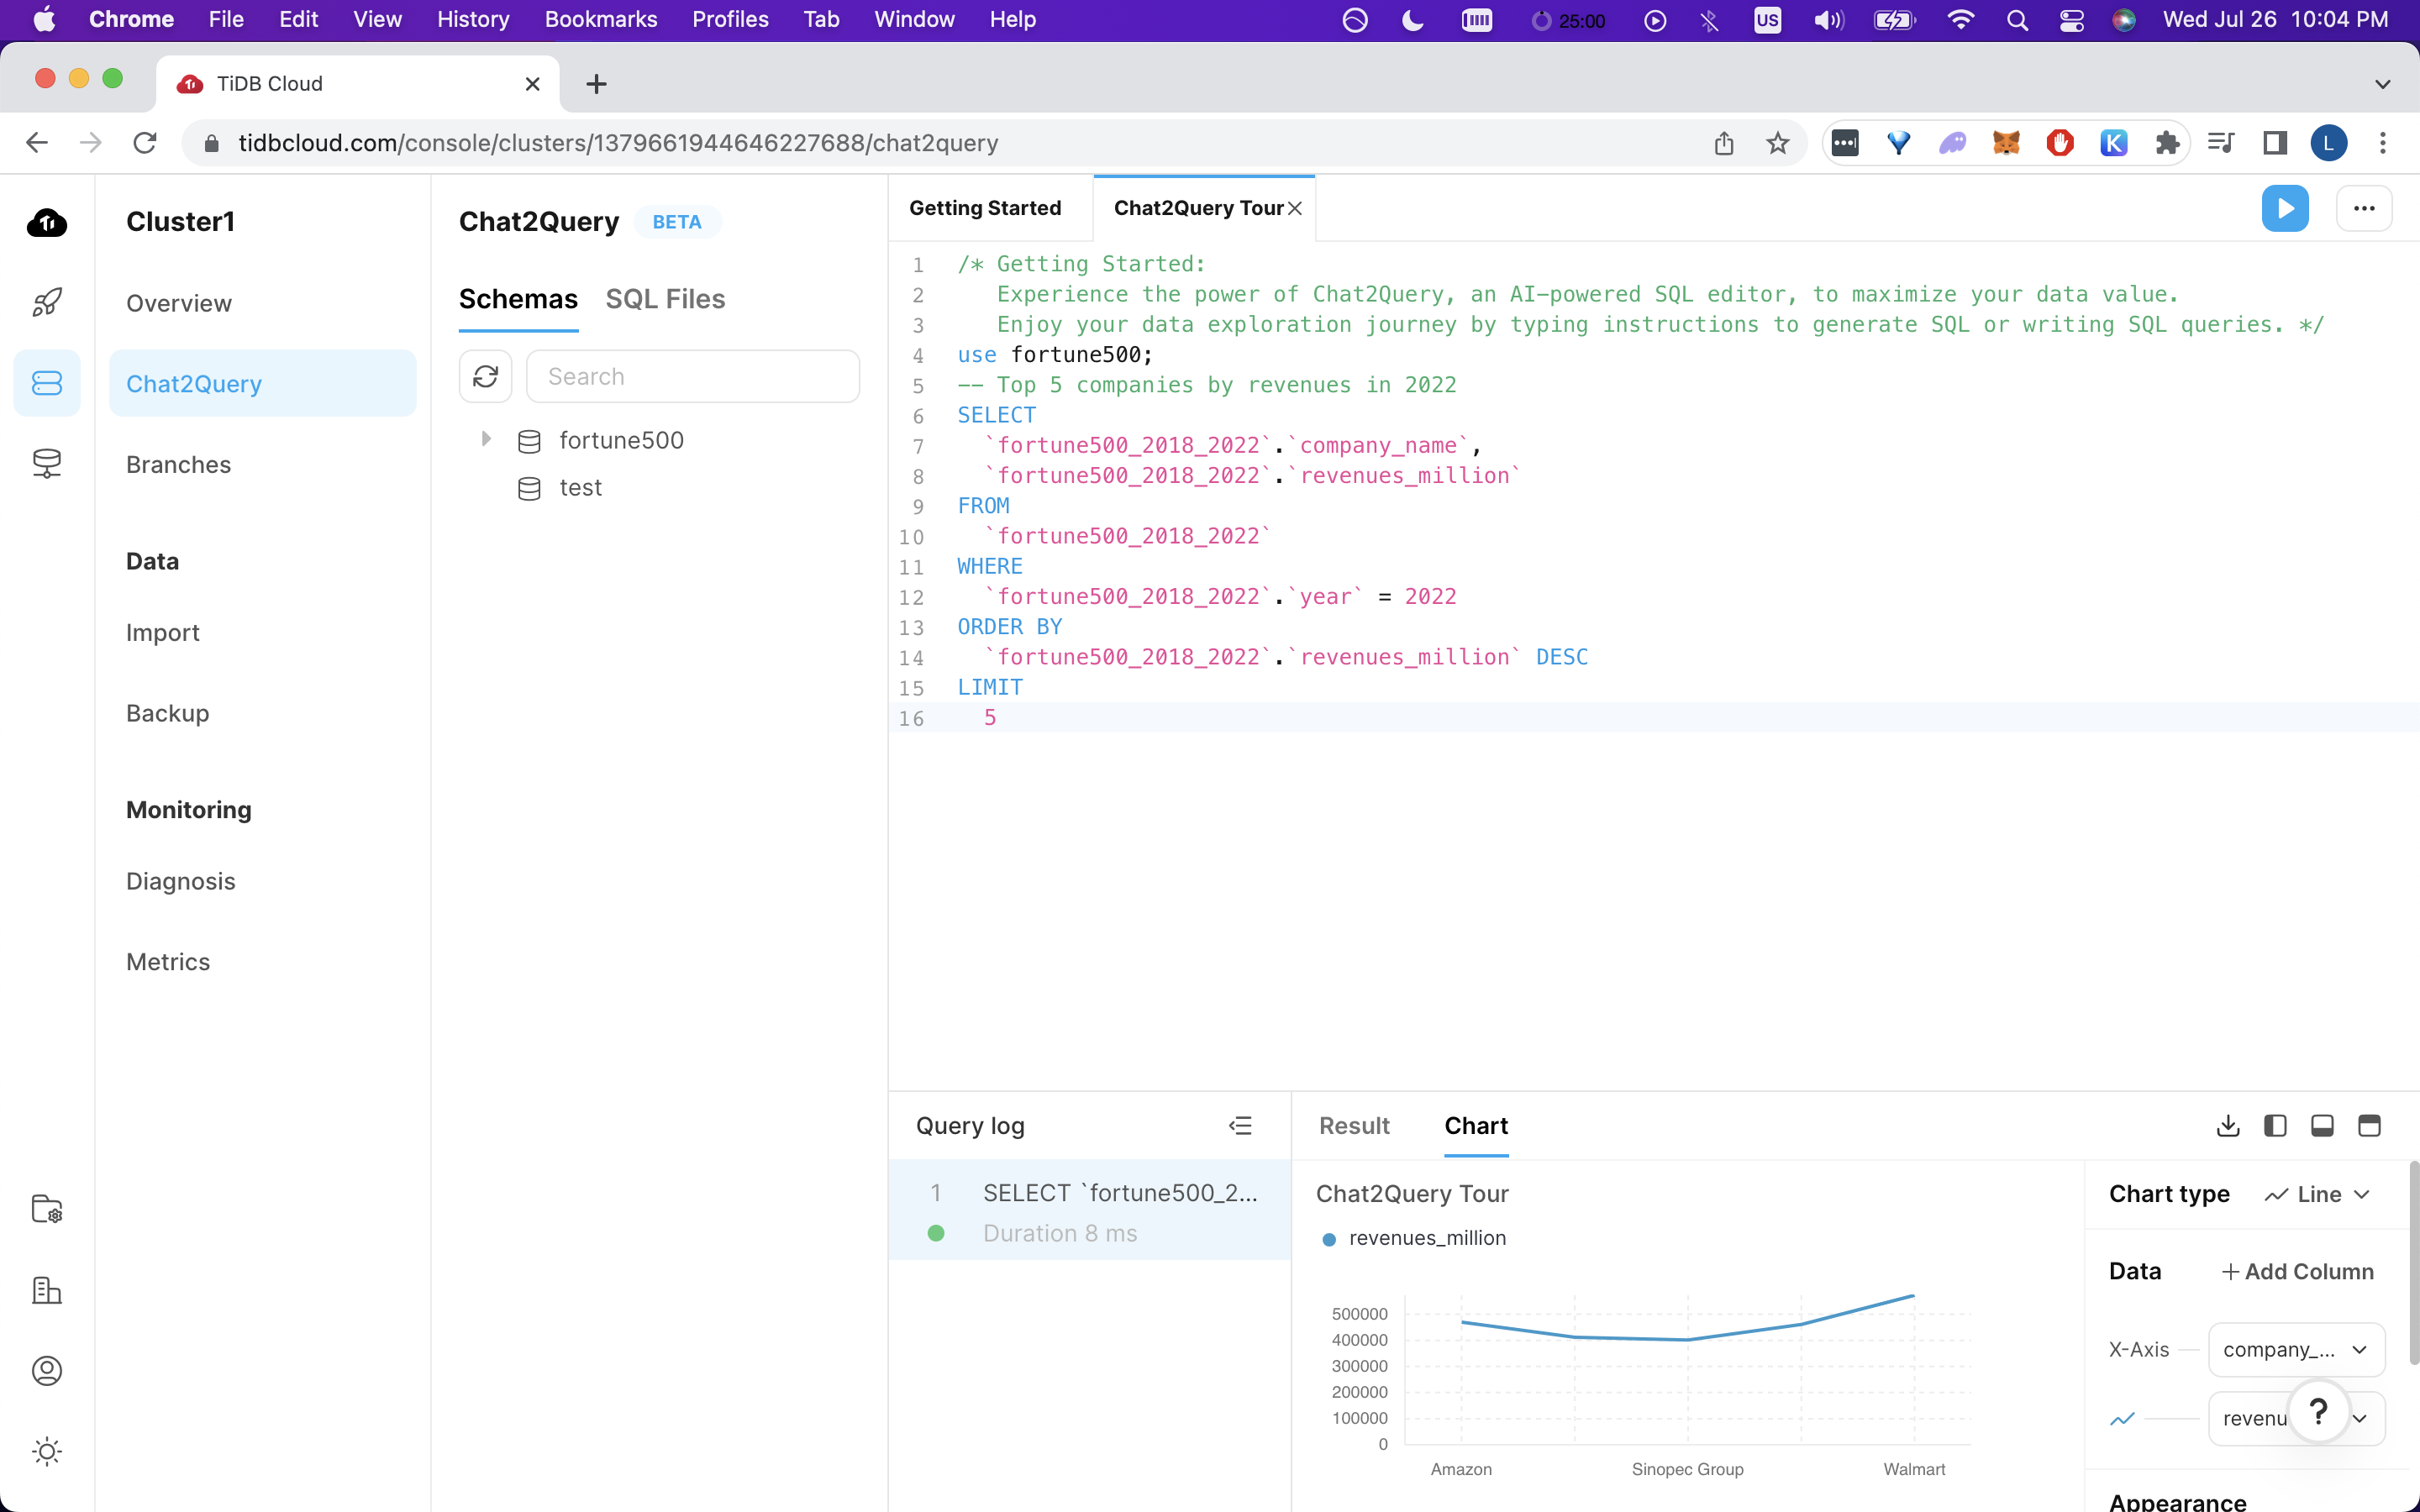The image size is (2420, 1512).
Task: Toggle bottom panel layout icon
Action: (x=2322, y=1126)
